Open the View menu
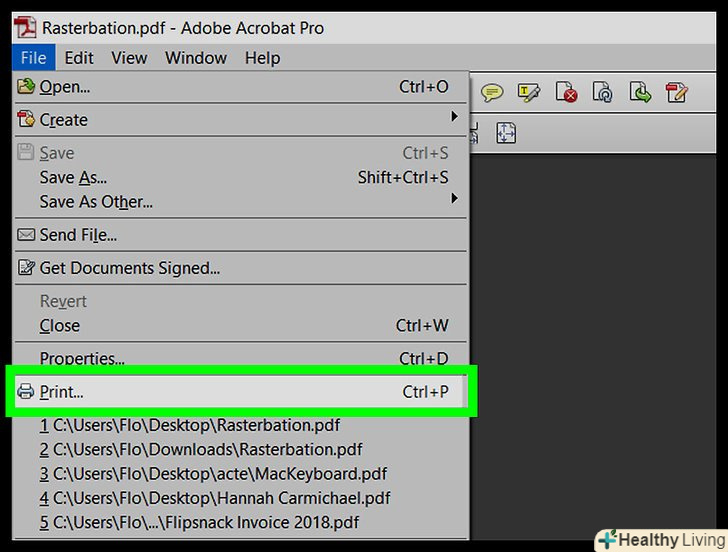This screenshot has height=552, width=728. pyautogui.click(x=129, y=58)
